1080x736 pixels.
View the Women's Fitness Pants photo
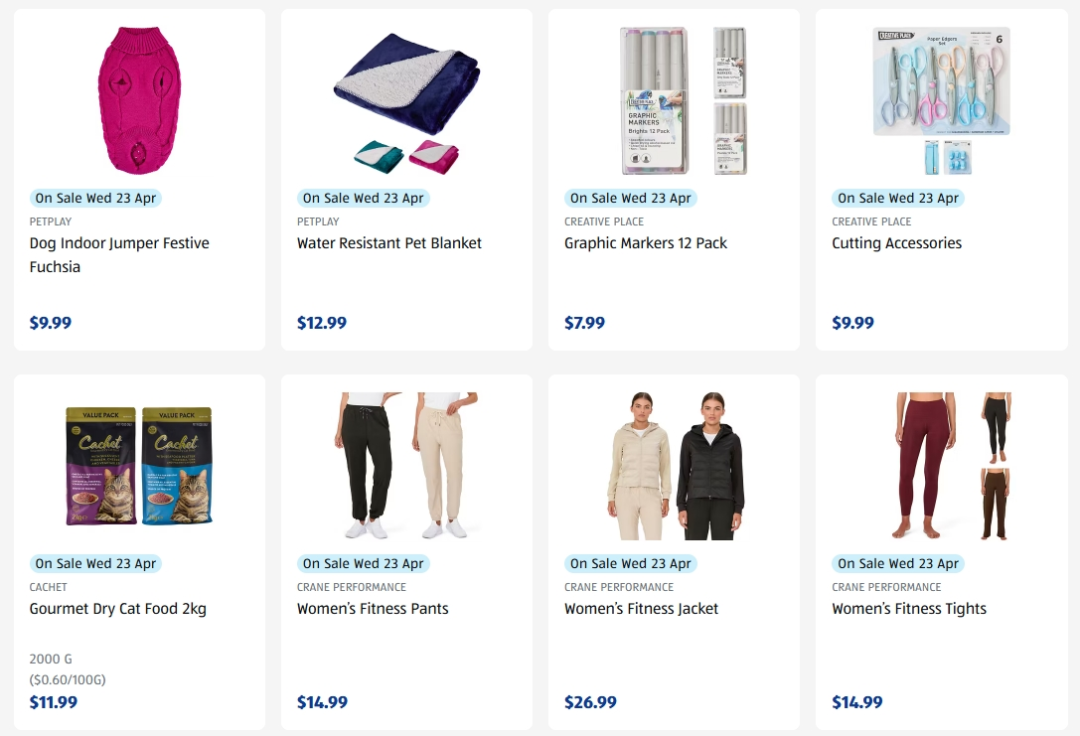point(406,466)
